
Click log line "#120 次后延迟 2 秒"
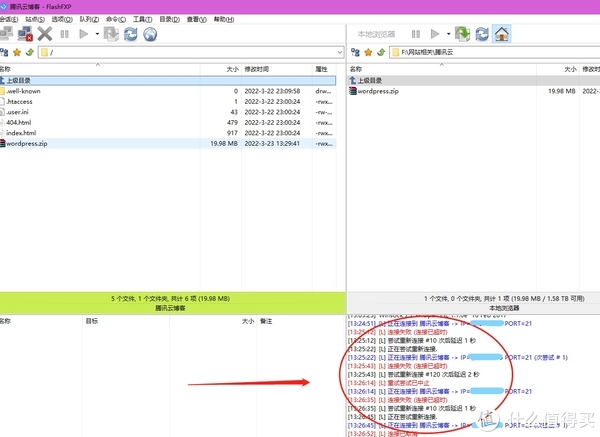coord(414,374)
